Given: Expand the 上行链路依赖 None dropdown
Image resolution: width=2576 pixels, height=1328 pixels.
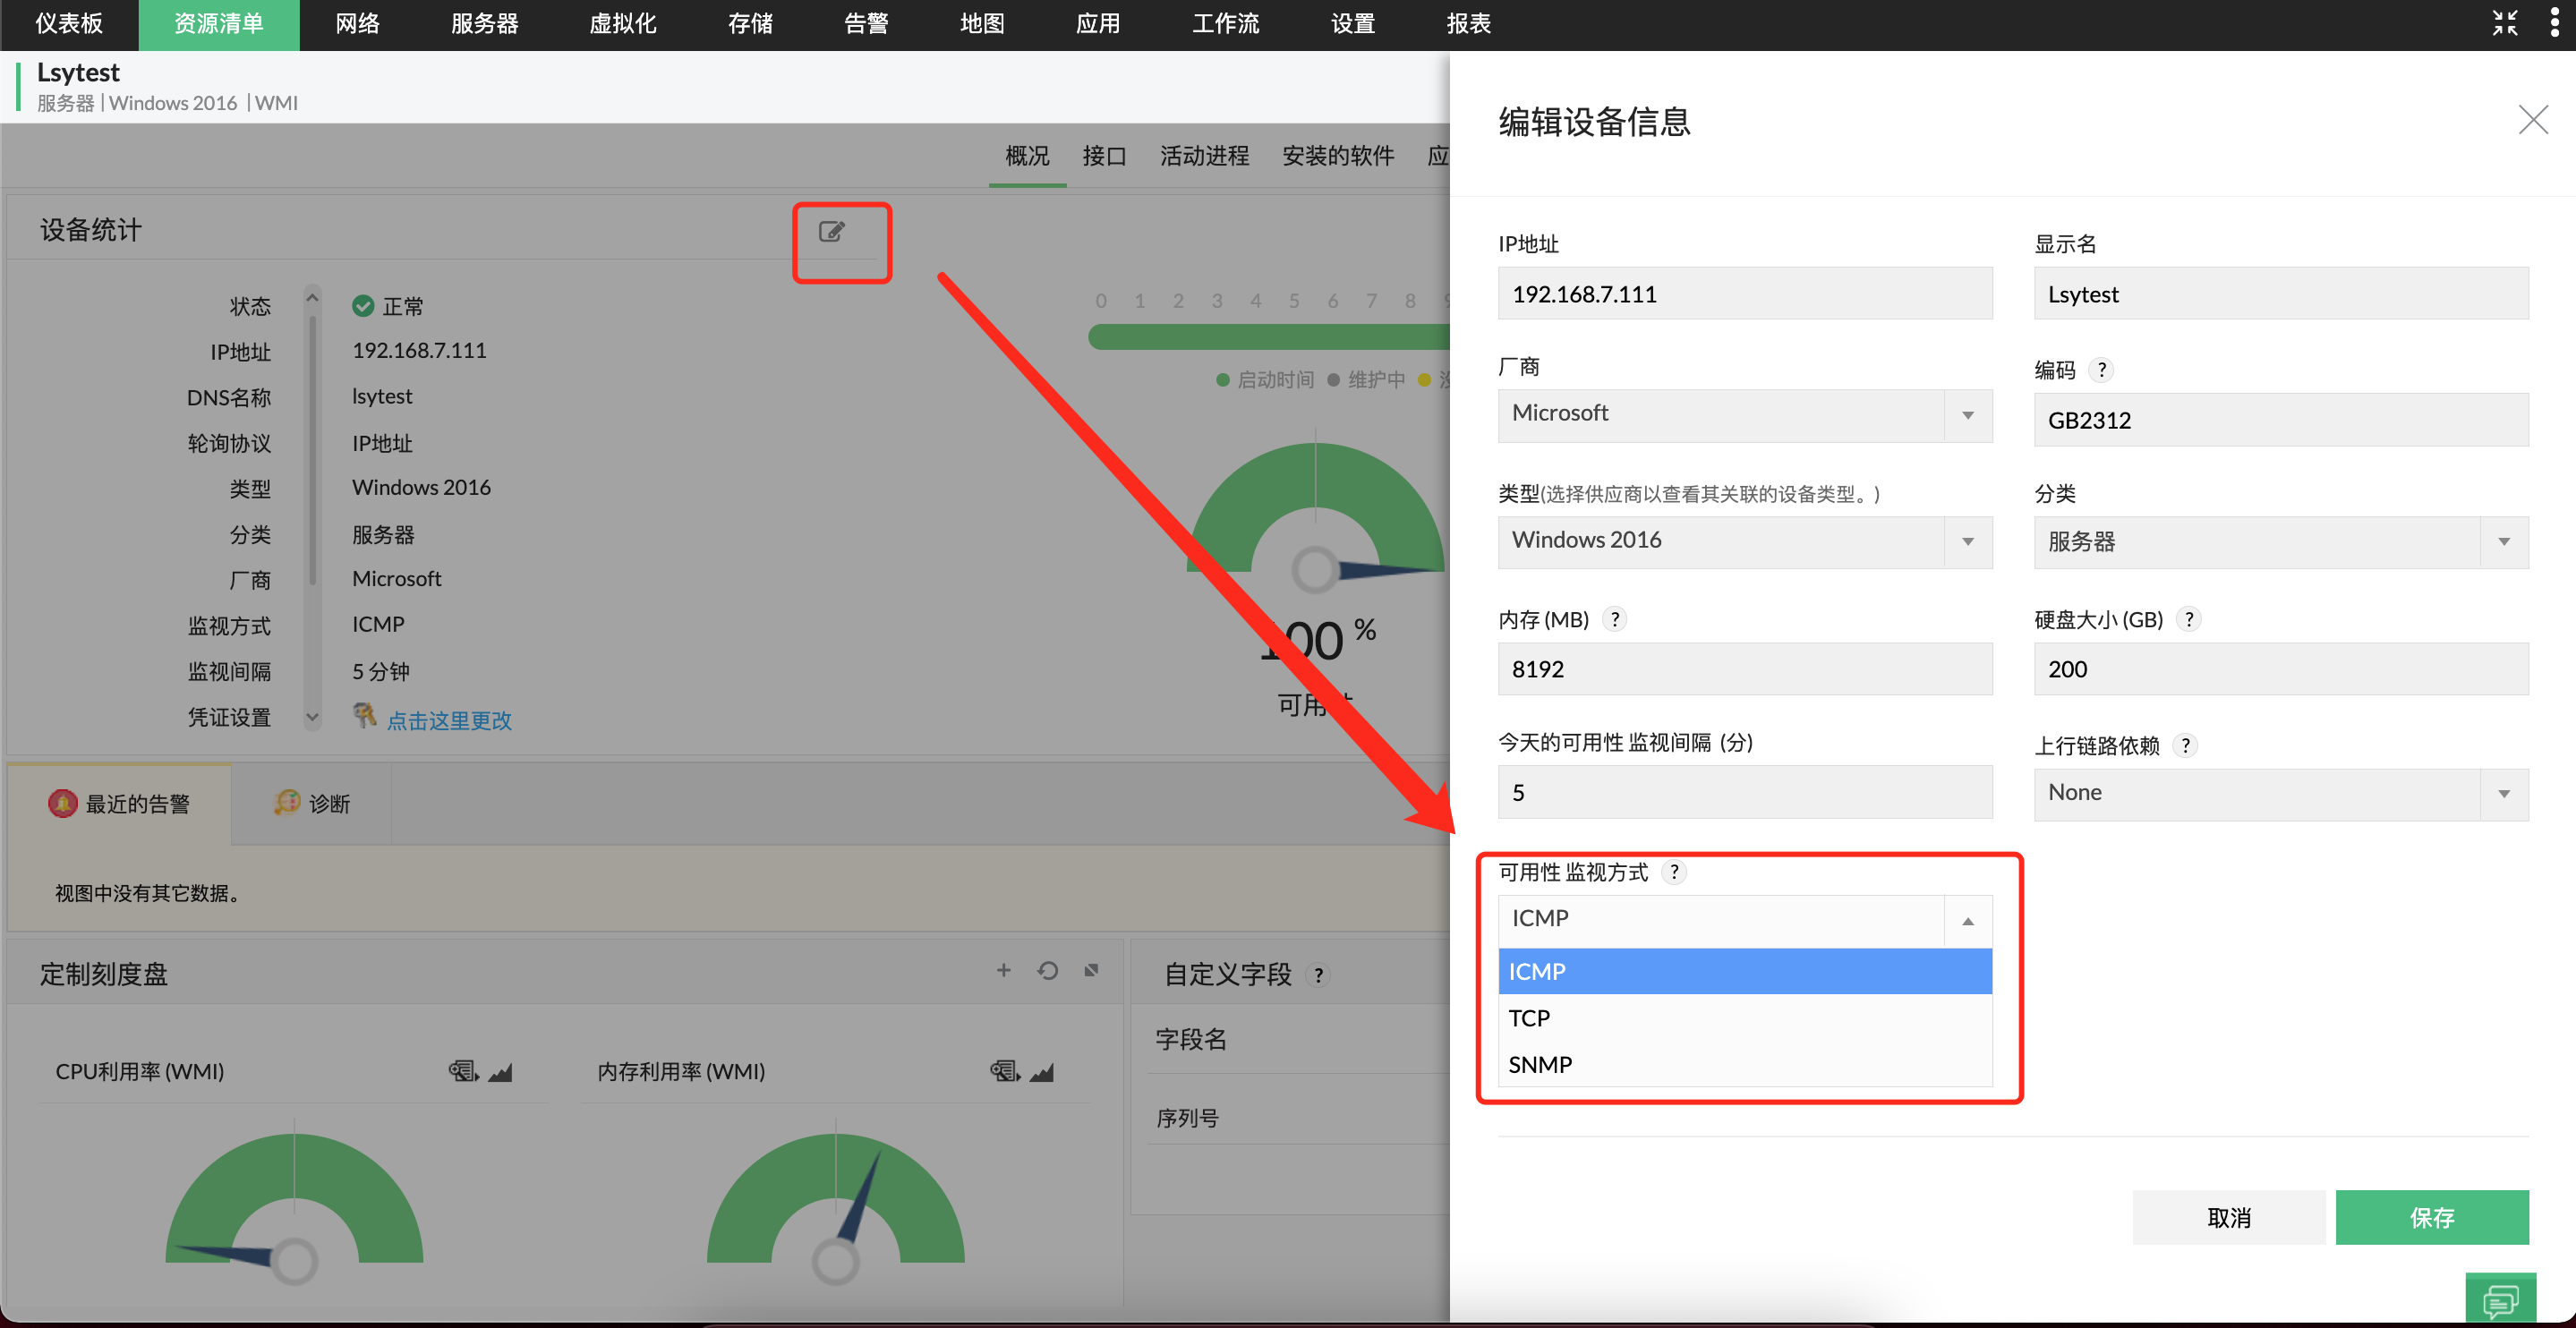Looking at the screenshot, I should pos(2503,794).
